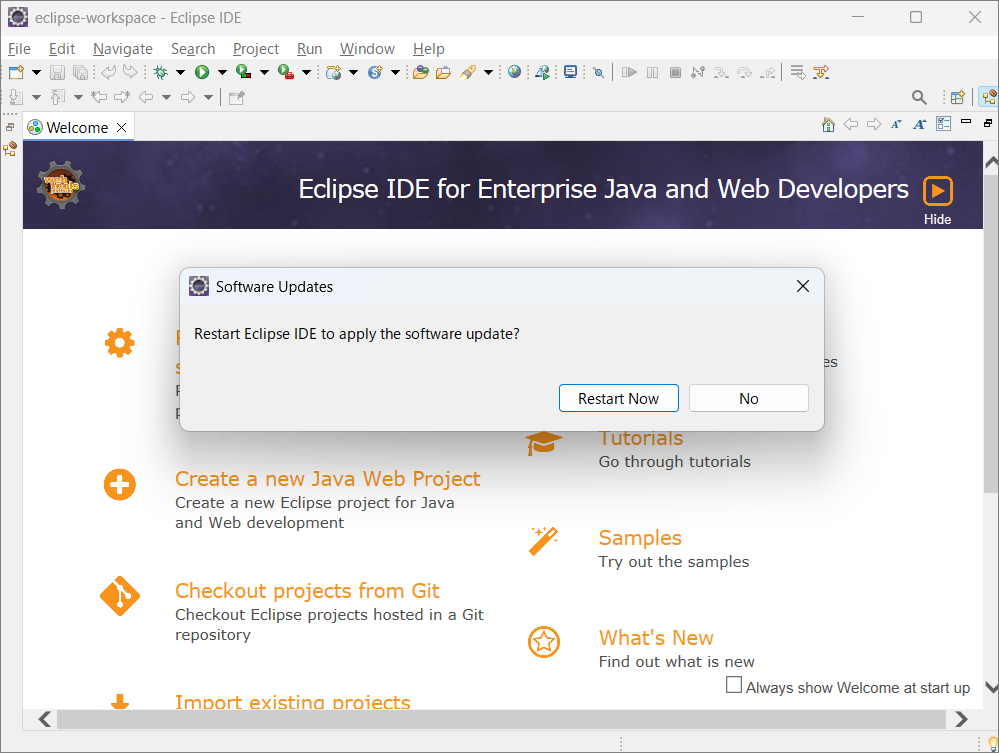Viewport: 999px width, 753px height.
Task: Click the green Run launch icon
Action: pyautogui.click(x=202, y=72)
